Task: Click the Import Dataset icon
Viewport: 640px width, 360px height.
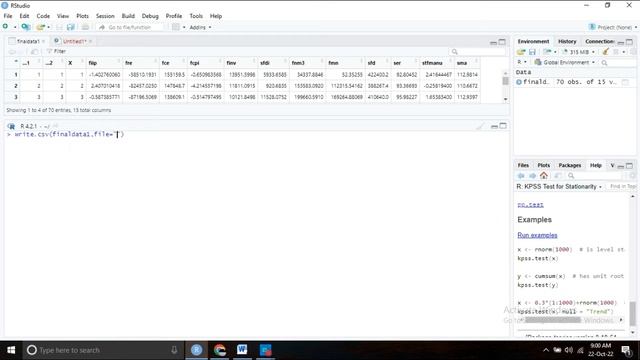Action: coord(547,52)
